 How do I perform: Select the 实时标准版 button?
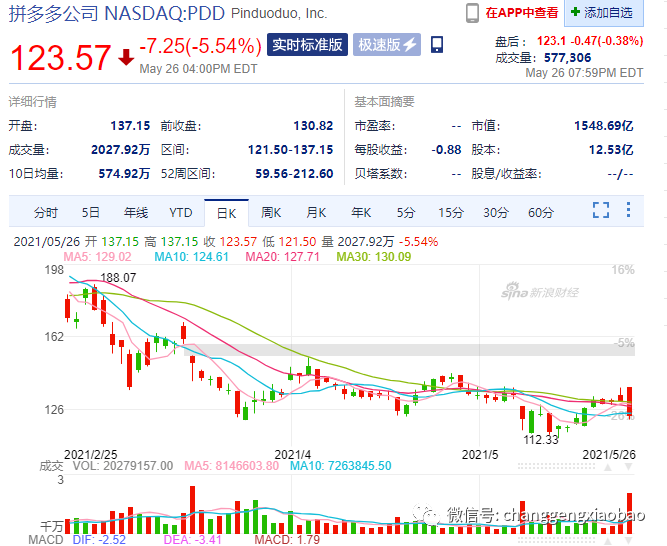click(307, 45)
